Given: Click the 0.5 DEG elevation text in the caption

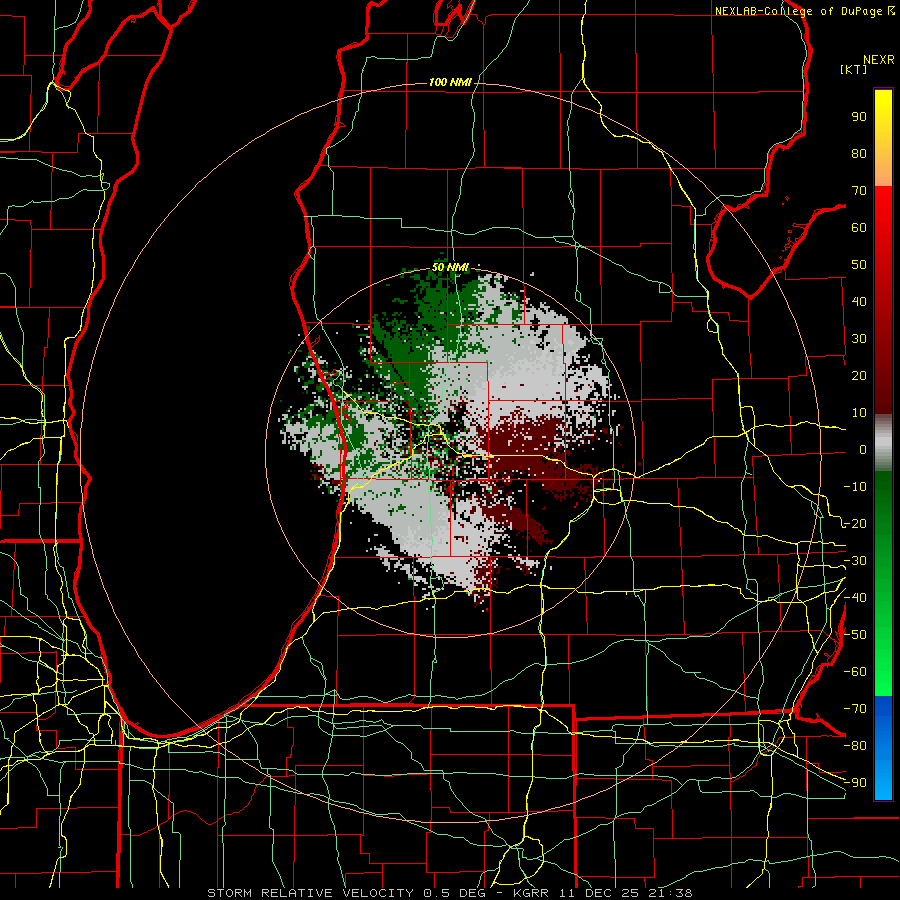Looking at the screenshot, I should (455, 893).
